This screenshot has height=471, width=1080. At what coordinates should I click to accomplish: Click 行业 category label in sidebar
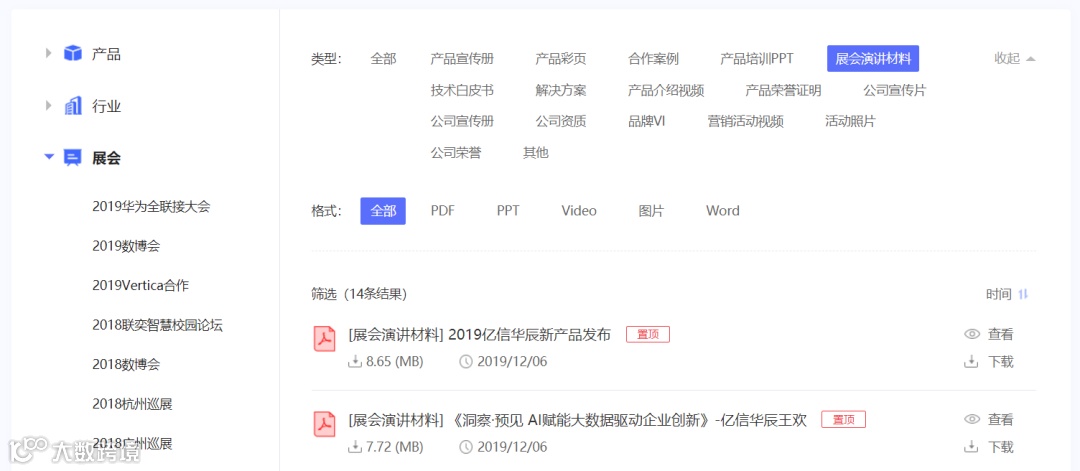(106, 107)
